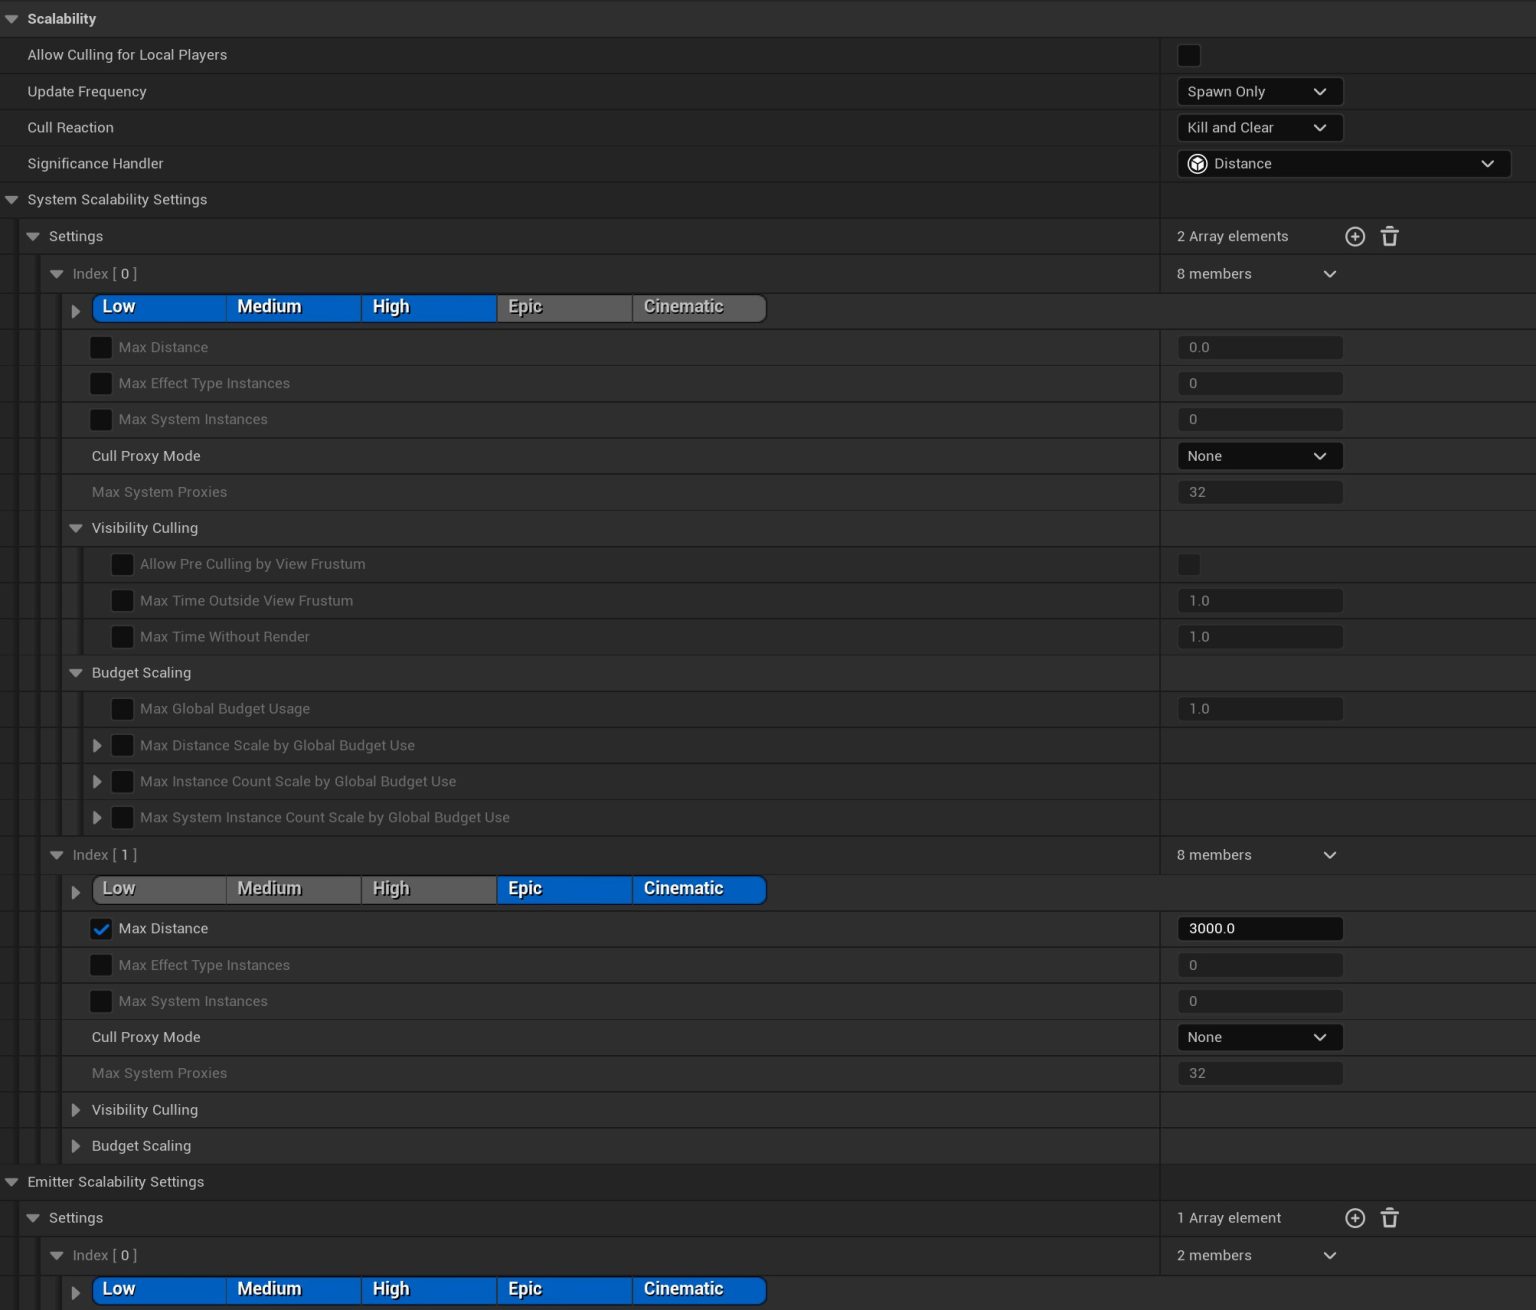
Task: Enable Allow Culling for Local Players
Action: tap(1188, 55)
